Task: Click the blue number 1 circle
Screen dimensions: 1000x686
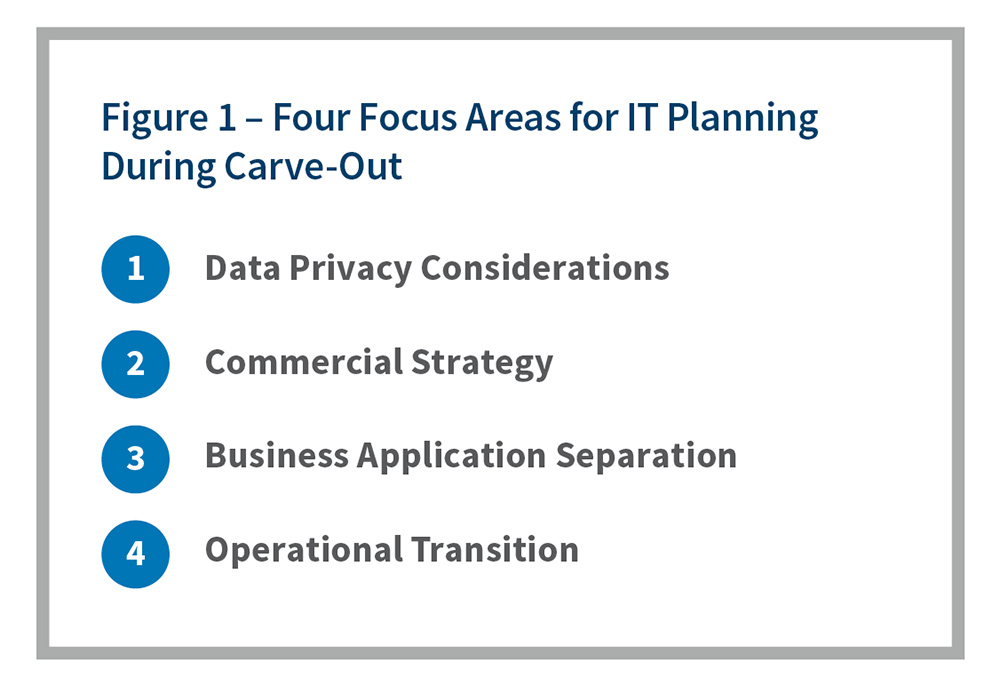Action: pyautogui.click(x=135, y=269)
